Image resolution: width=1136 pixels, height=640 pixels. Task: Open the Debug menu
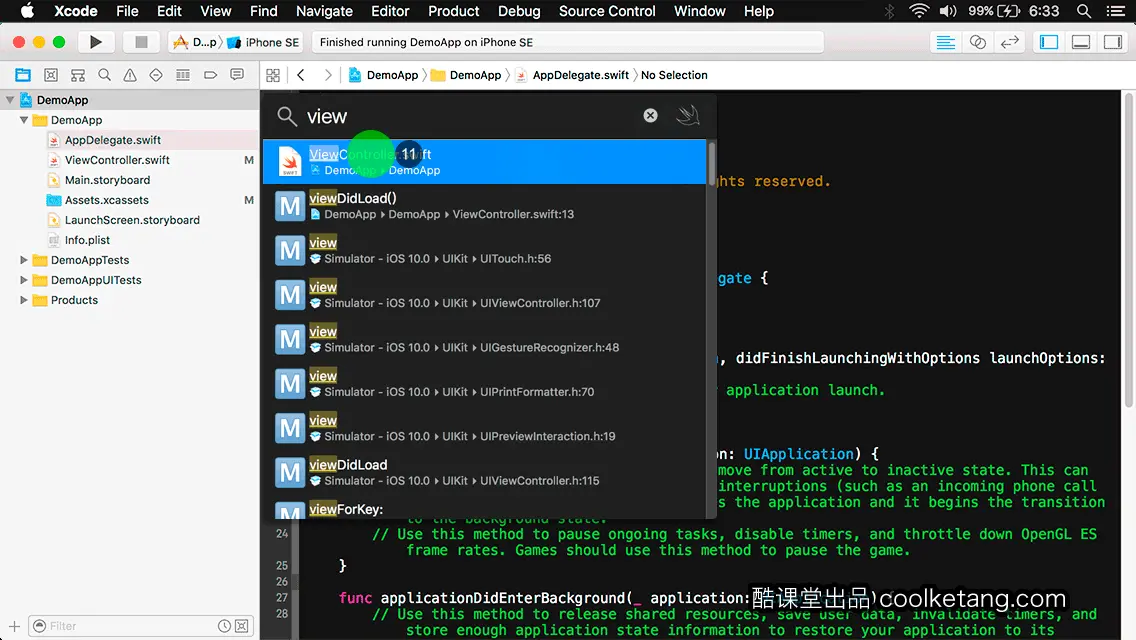pos(519,11)
